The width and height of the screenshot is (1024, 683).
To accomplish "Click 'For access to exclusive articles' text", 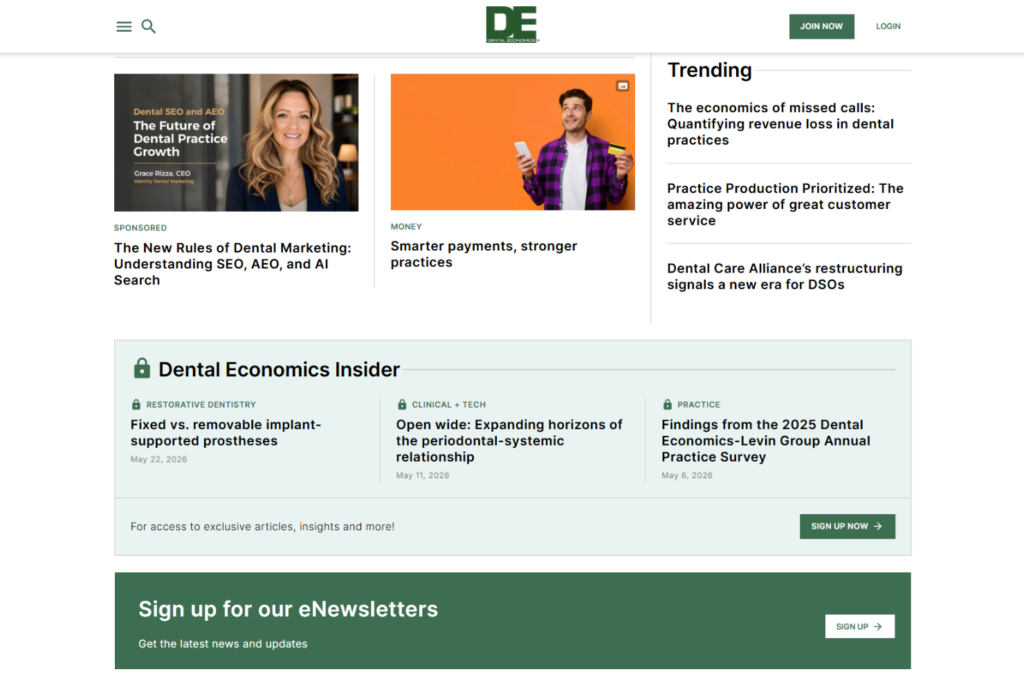I will pyautogui.click(x=263, y=526).
